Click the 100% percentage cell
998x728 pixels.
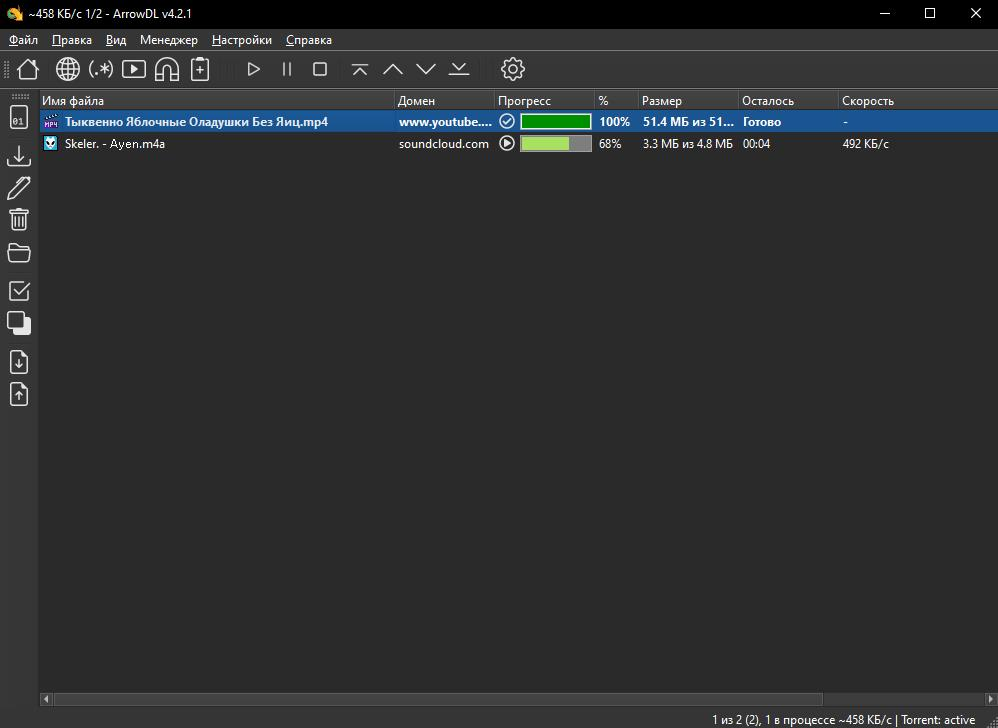614,122
